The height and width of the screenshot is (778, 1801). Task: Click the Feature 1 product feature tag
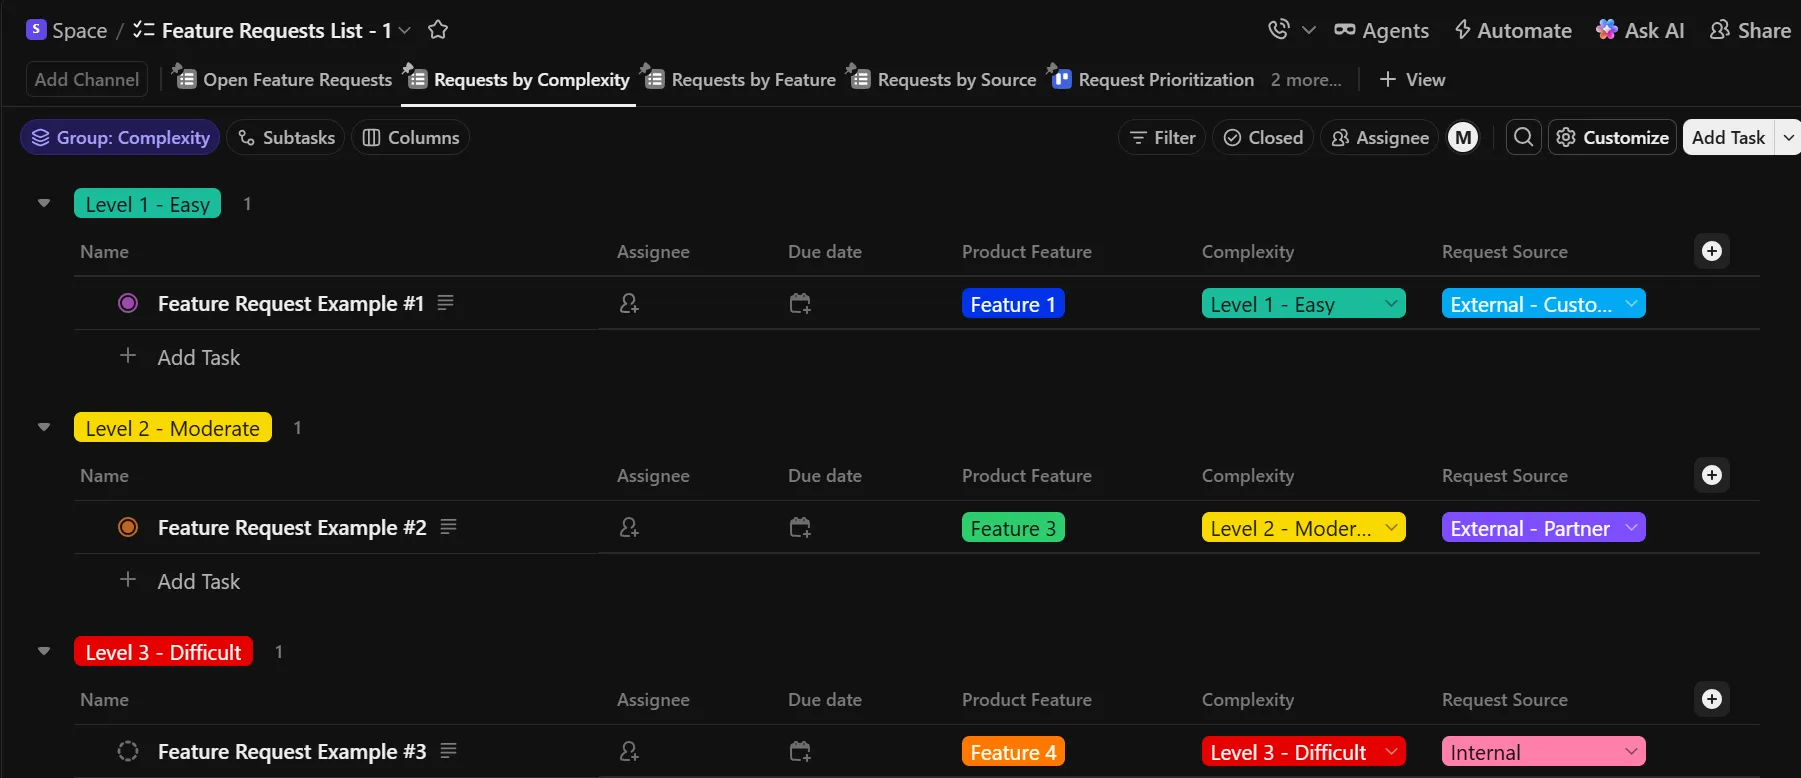pyautogui.click(x=1013, y=304)
